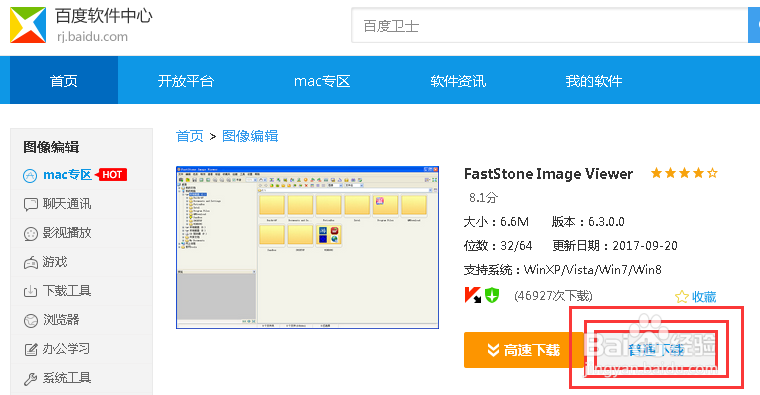Click the 系统工具 wrench icon

click(31, 379)
